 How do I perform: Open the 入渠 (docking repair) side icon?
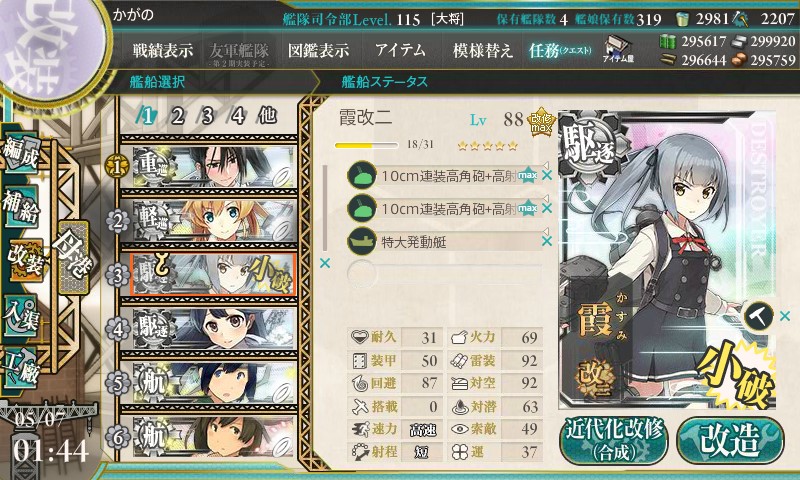point(21,315)
